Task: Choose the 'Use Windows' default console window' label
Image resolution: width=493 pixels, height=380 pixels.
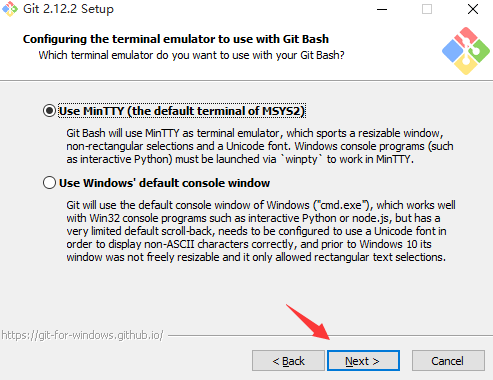Action: click(164, 183)
